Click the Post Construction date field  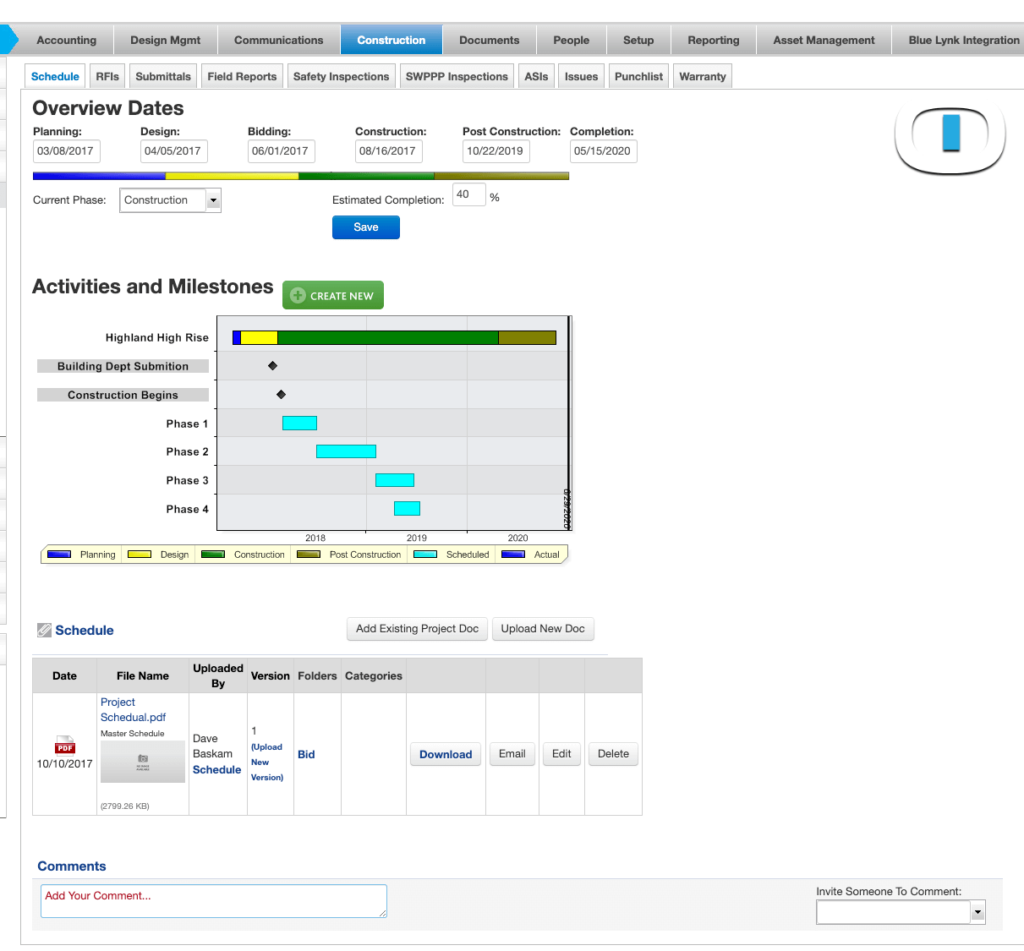(x=496, y=151)
